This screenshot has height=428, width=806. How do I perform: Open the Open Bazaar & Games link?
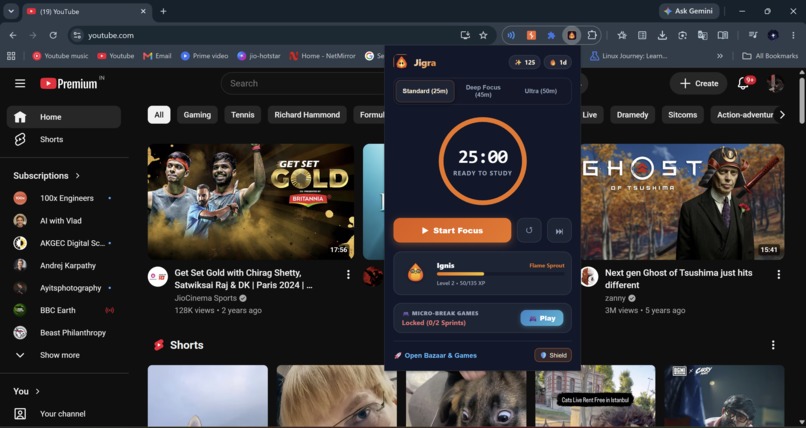436,356
